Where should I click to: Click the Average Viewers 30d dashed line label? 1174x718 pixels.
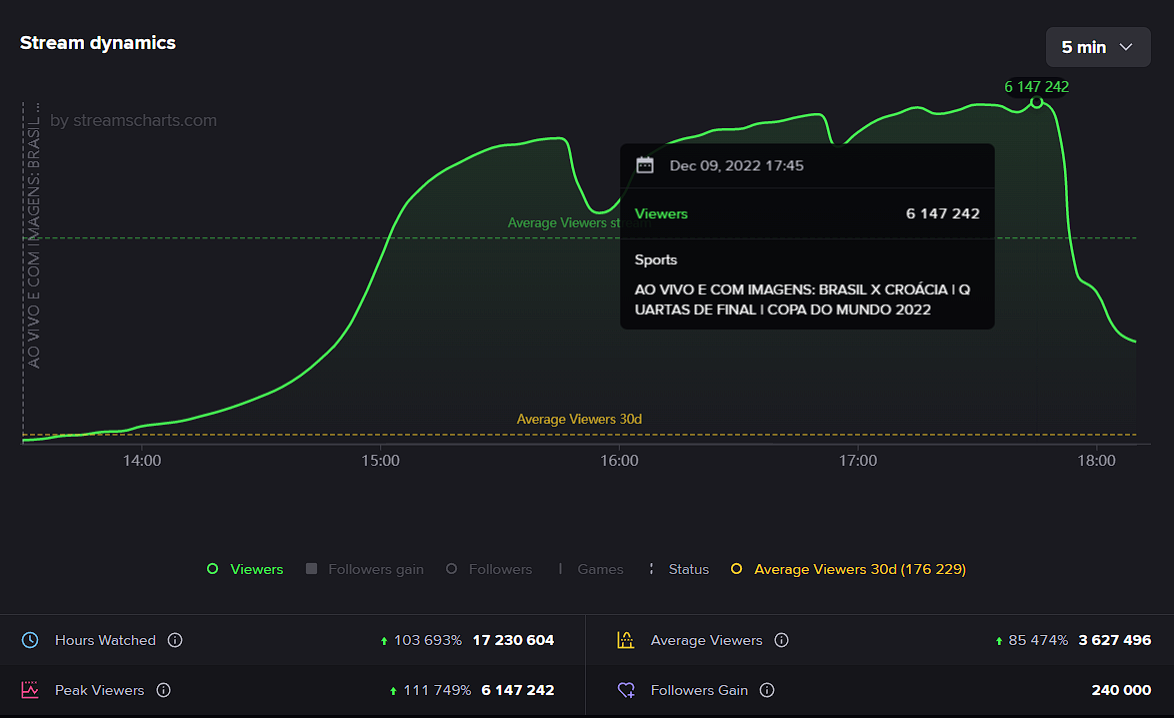coord(579,419)
